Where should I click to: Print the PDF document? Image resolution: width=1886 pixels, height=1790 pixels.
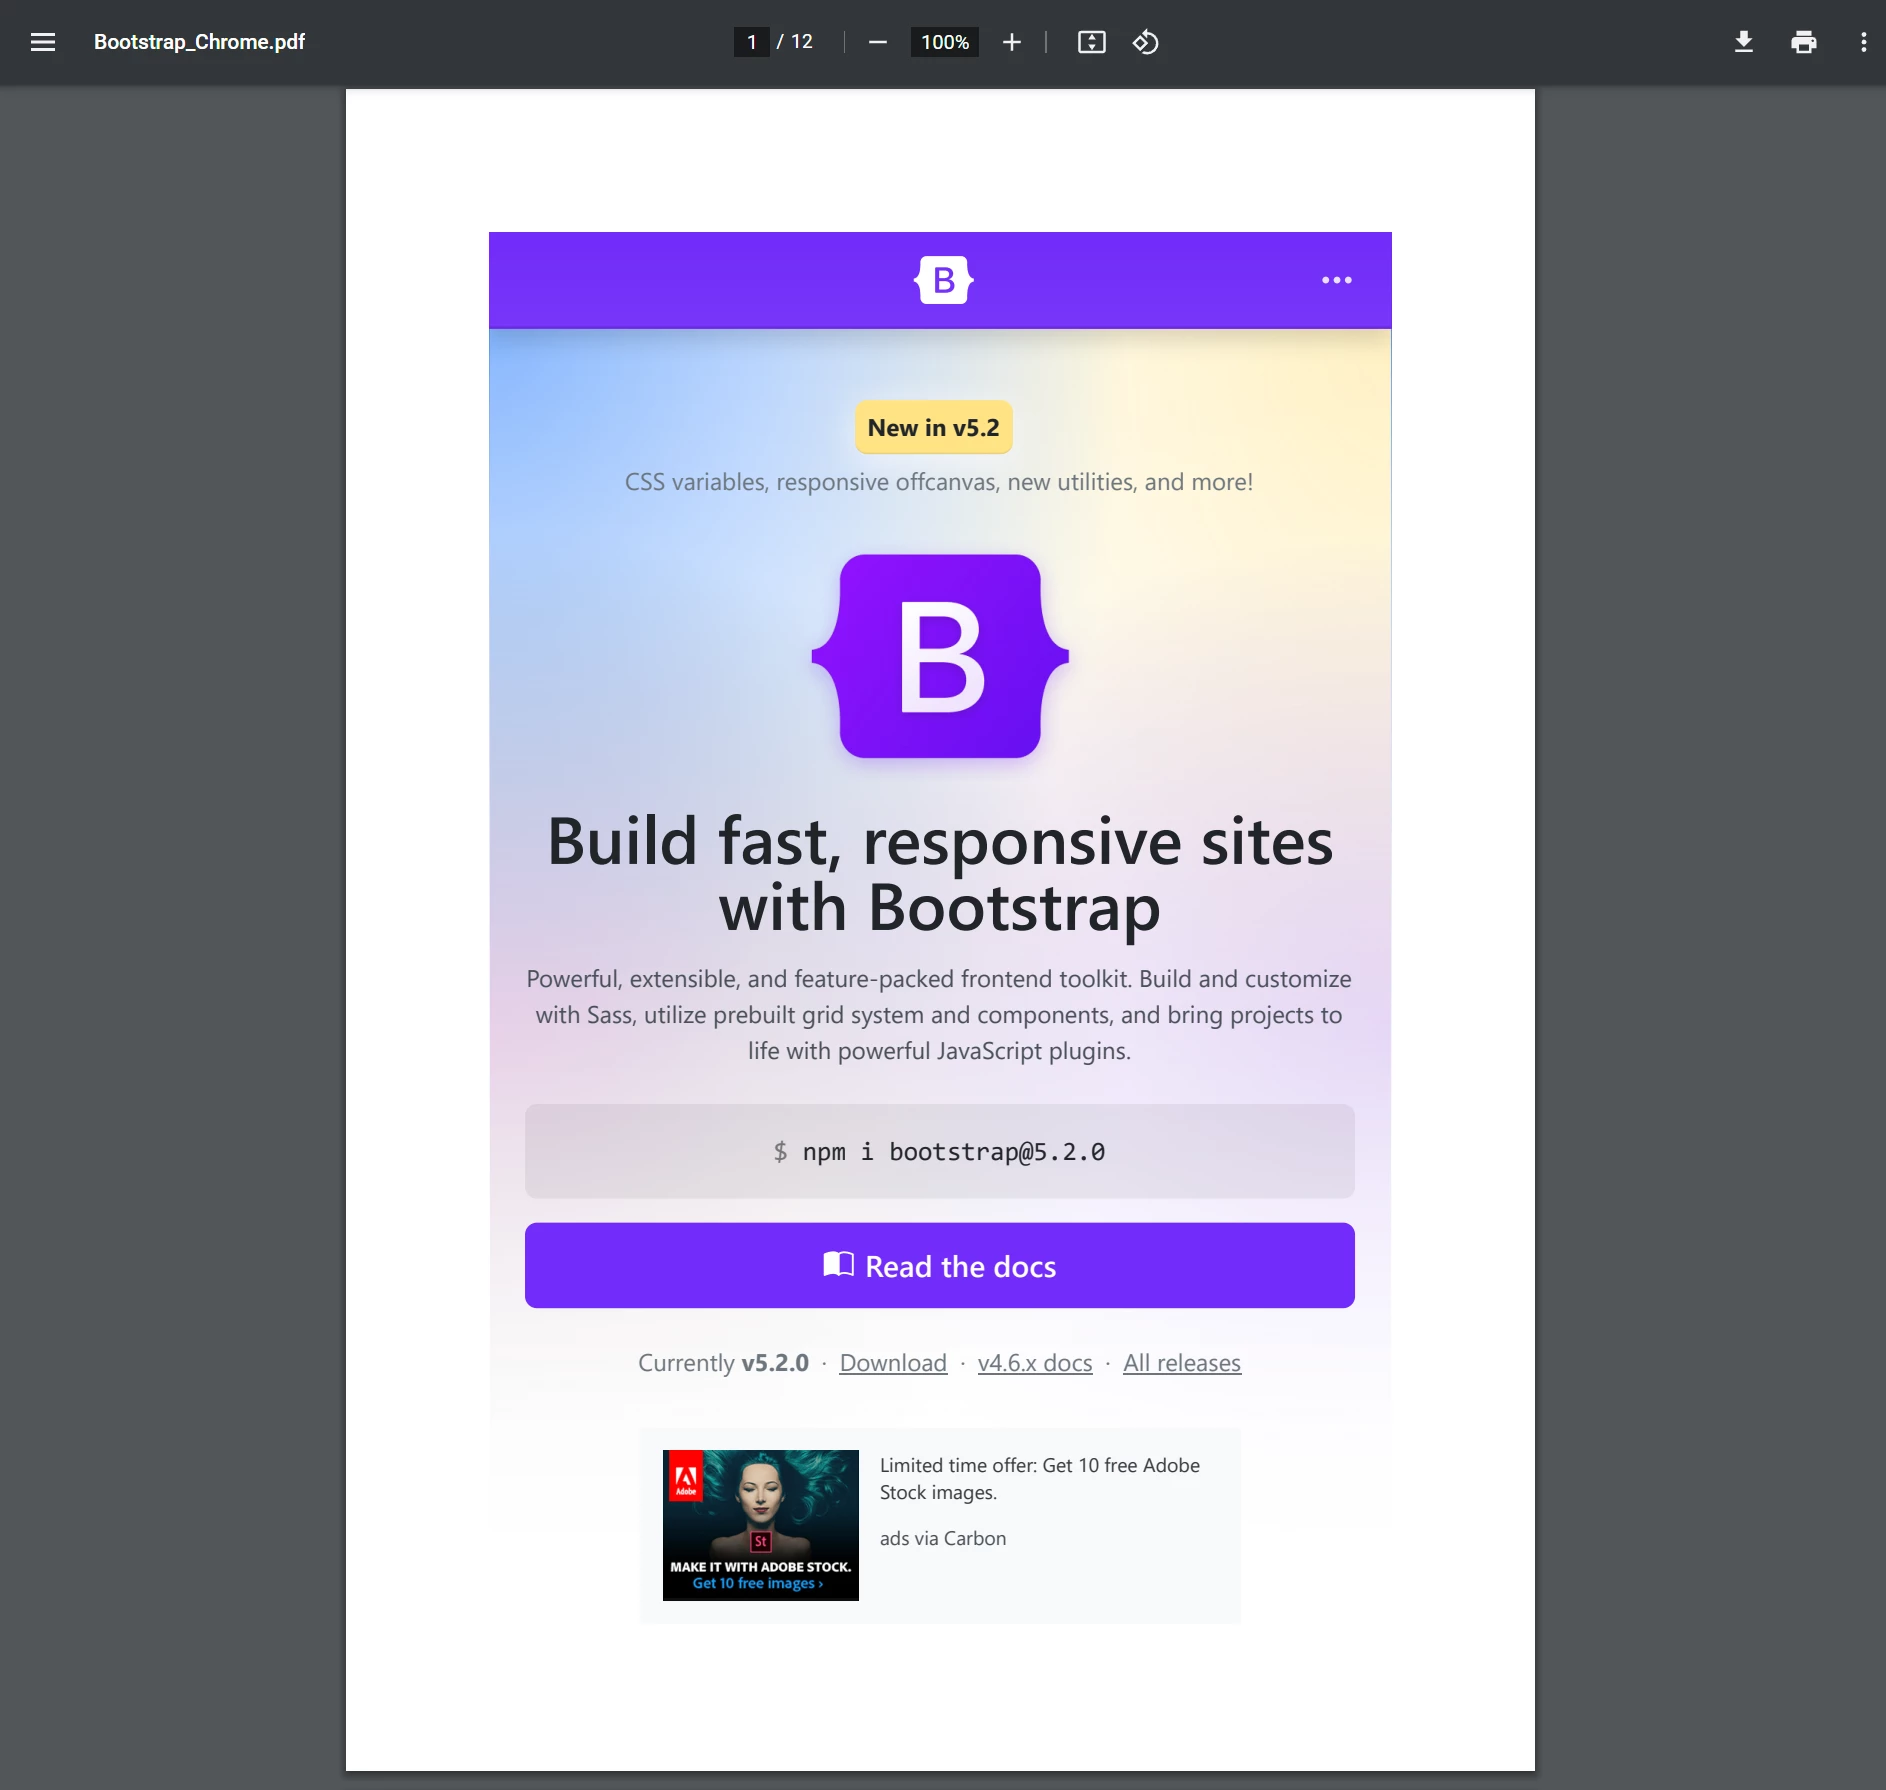coord(1803,42)
